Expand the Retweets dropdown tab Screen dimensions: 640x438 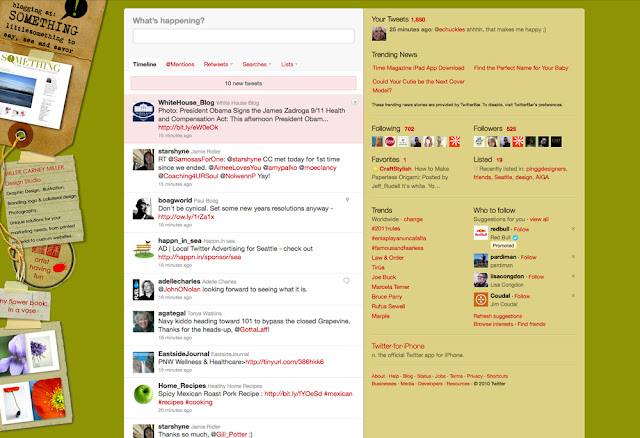218,64
